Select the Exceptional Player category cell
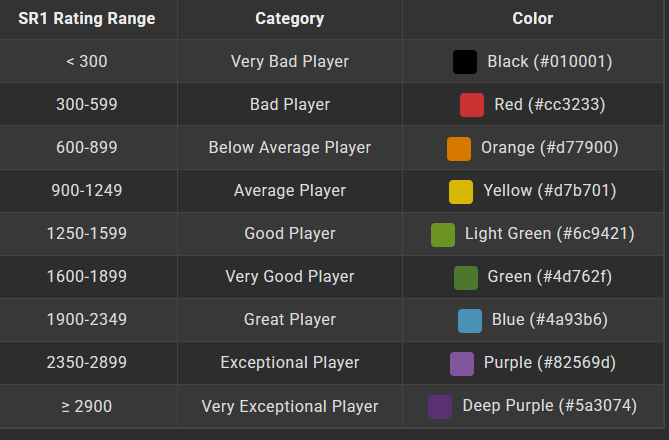Viewport: 669px width, 440px height. click(290, 363)
